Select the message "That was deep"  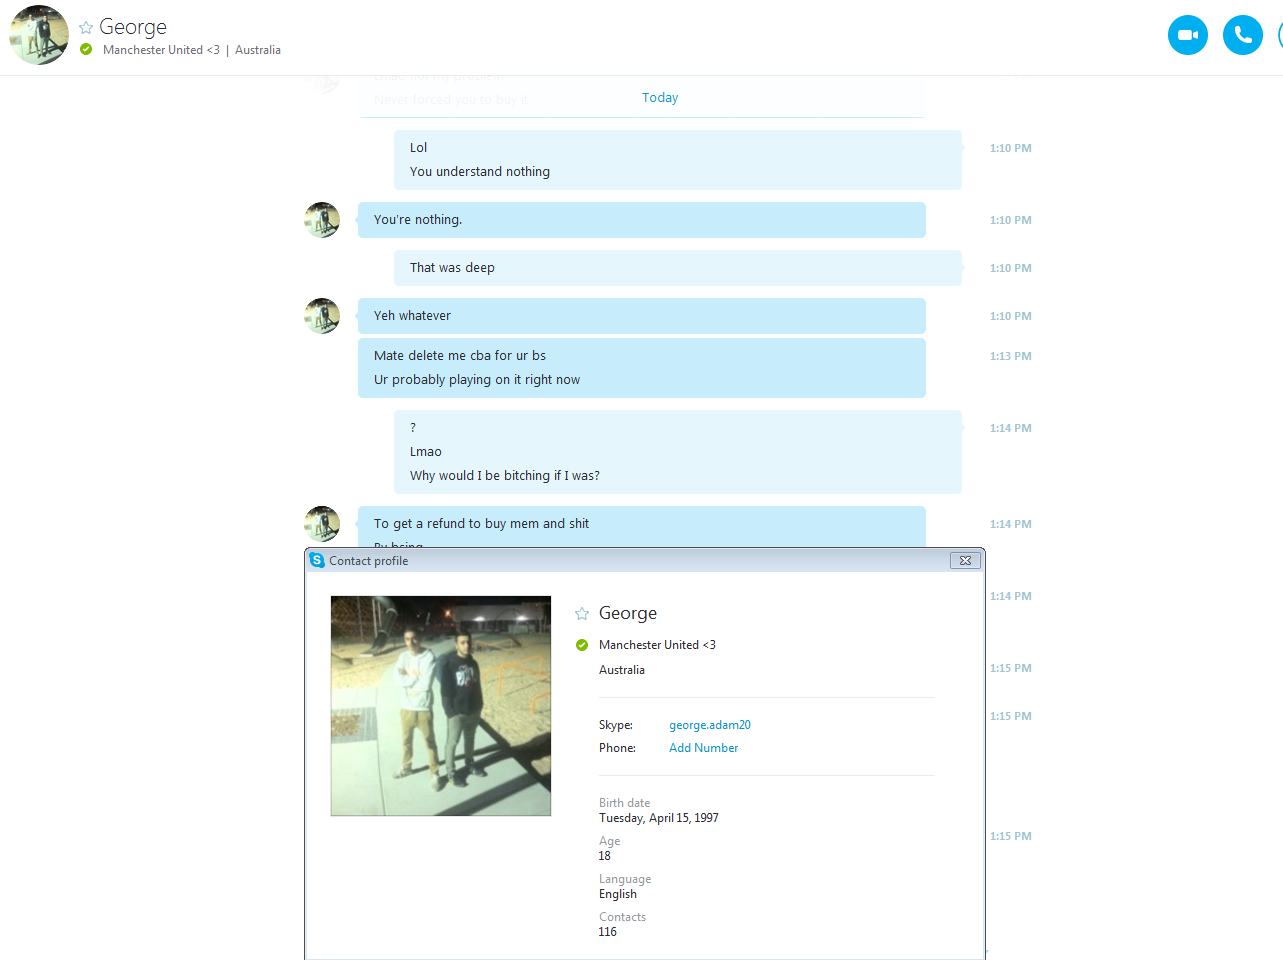(x=452, y=268)
